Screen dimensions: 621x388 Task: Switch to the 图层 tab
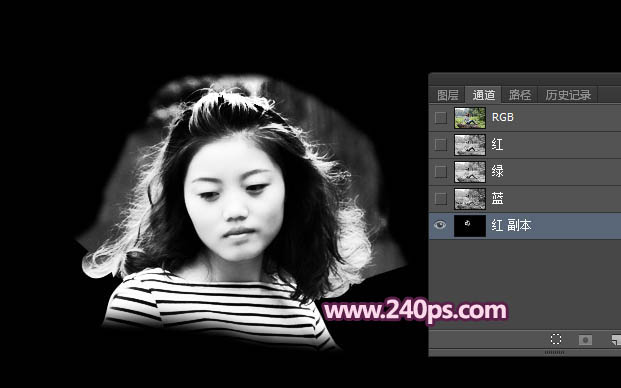pos(448,95)
